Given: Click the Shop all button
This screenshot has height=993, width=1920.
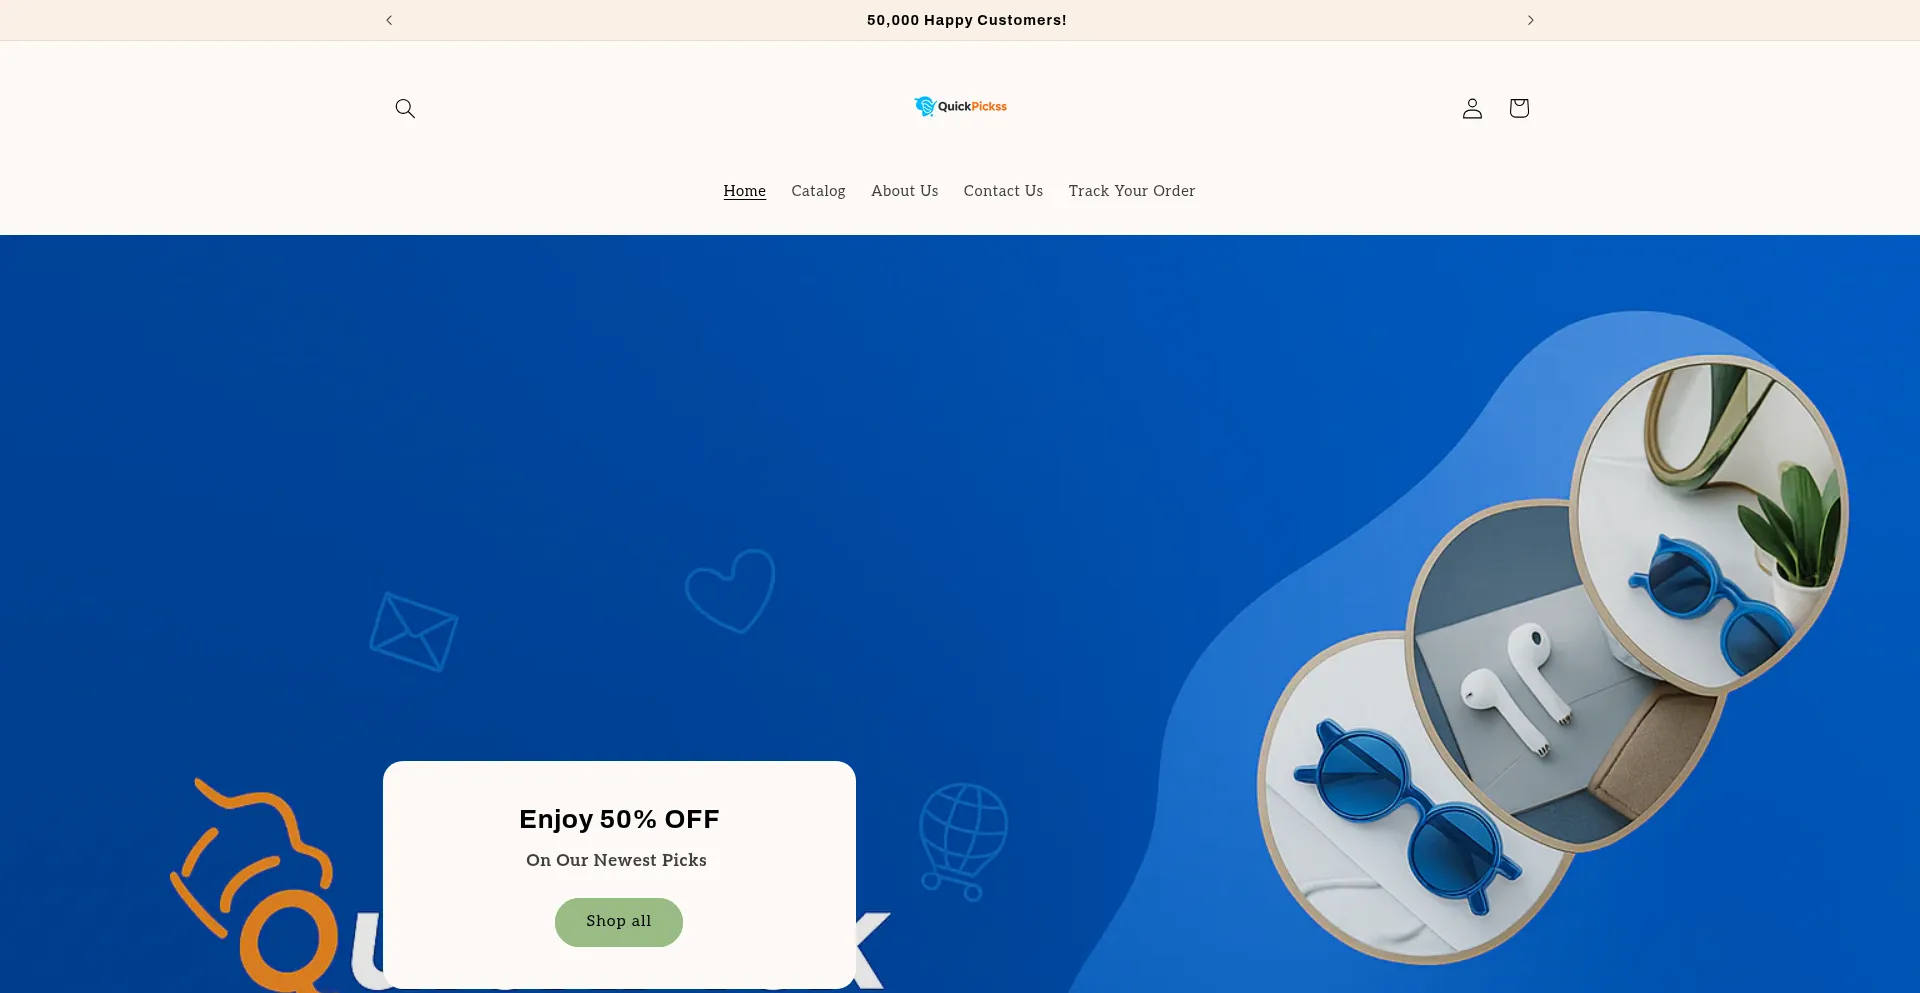Looking at the screenshot, I should [619, 922].
